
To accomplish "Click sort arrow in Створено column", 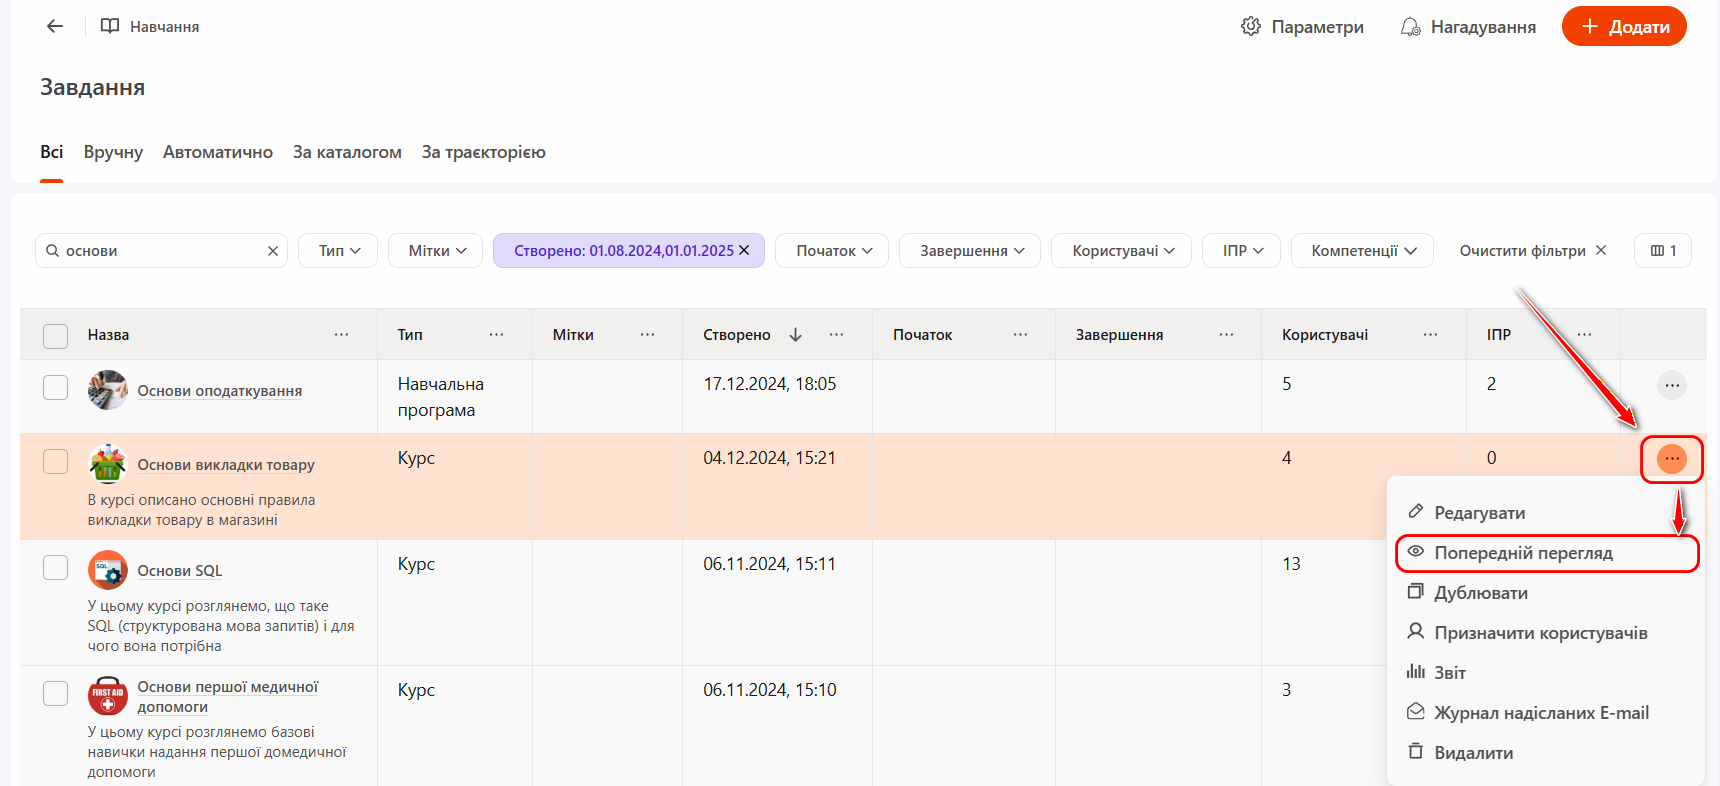I will pyautogui.click(x=796, y=335).
